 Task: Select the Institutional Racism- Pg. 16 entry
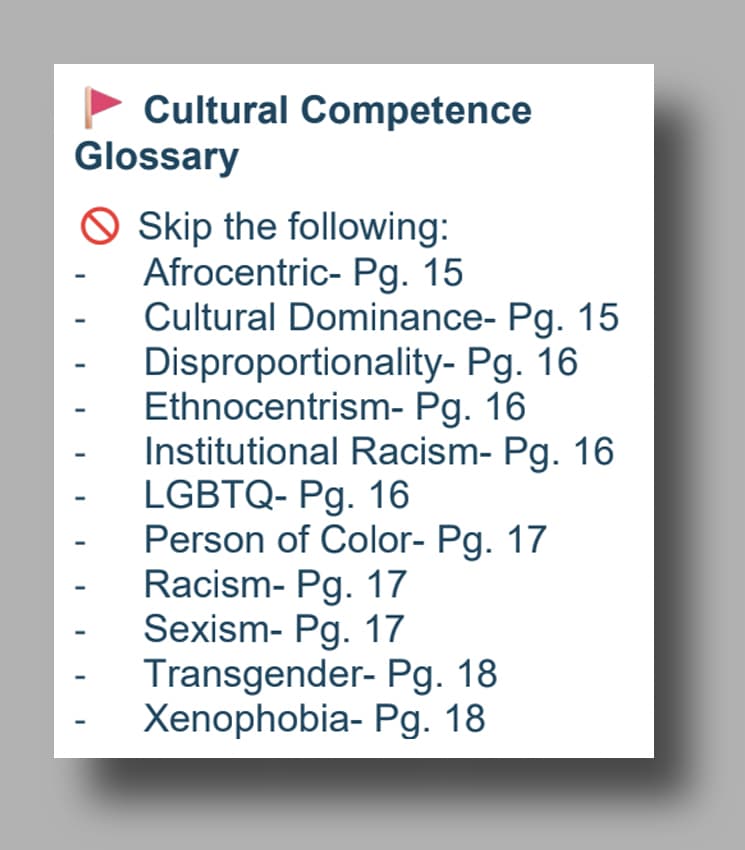378,451
